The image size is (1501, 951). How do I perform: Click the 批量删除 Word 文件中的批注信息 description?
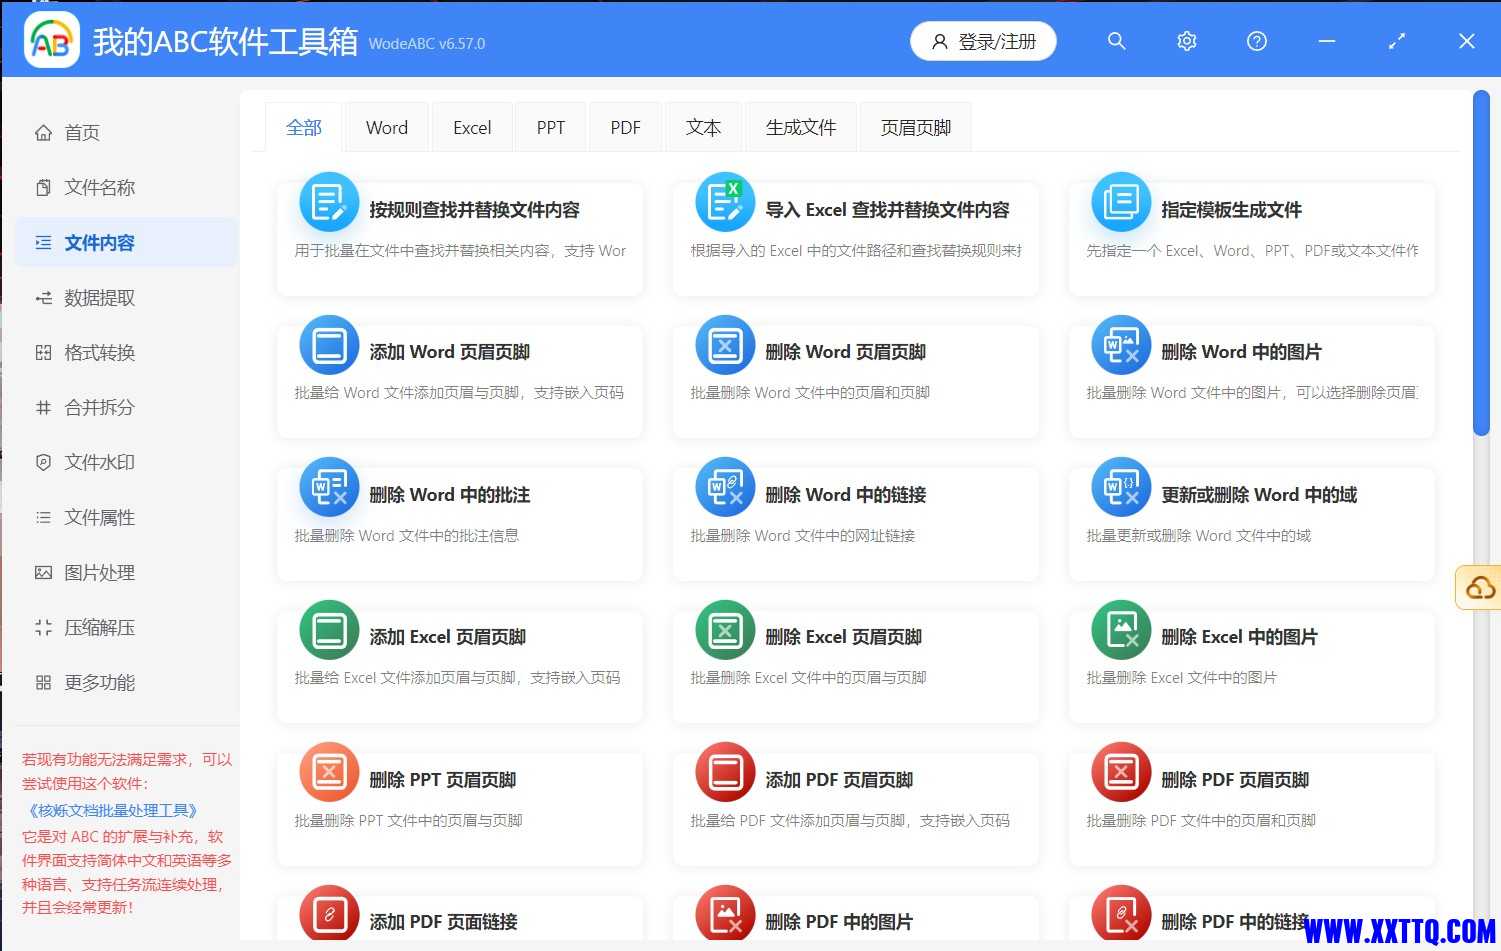(x=406, y=535)
